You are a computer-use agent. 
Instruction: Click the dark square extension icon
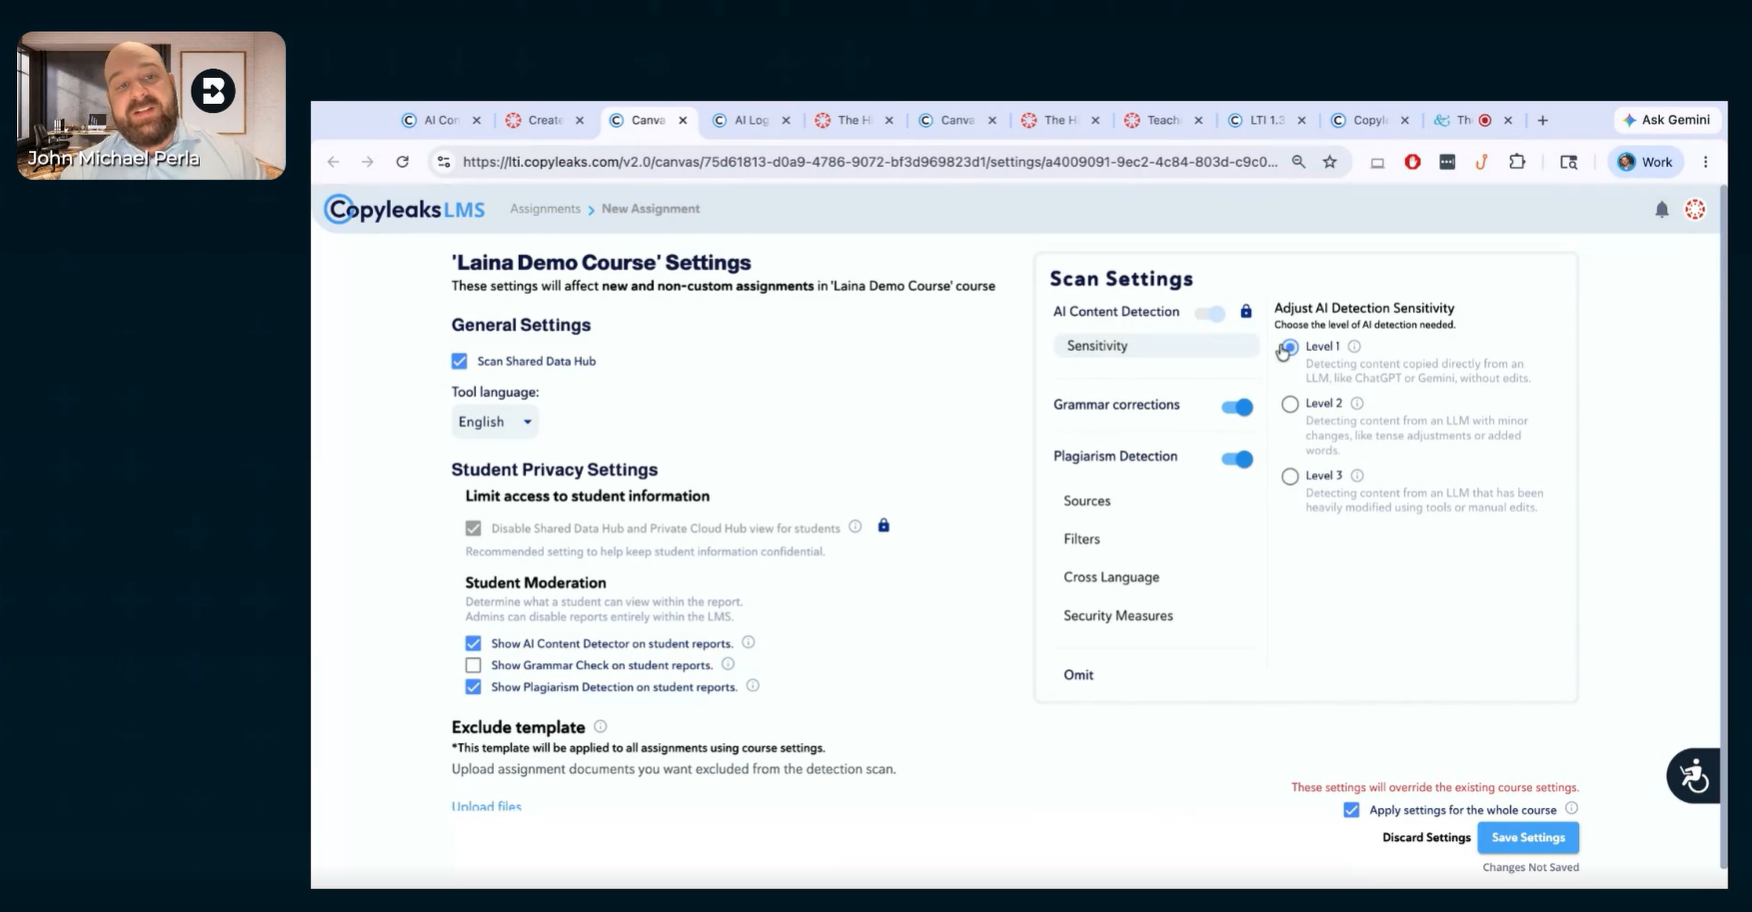click(x=1447, y=162)
